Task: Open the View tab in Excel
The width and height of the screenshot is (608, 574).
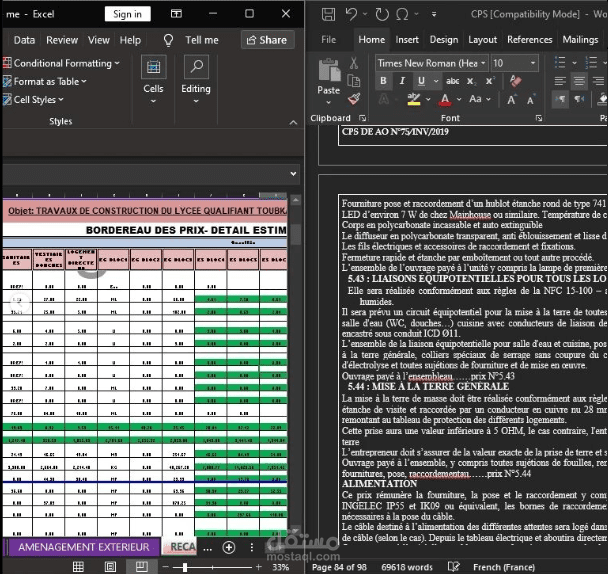Action: coord(98,40)
